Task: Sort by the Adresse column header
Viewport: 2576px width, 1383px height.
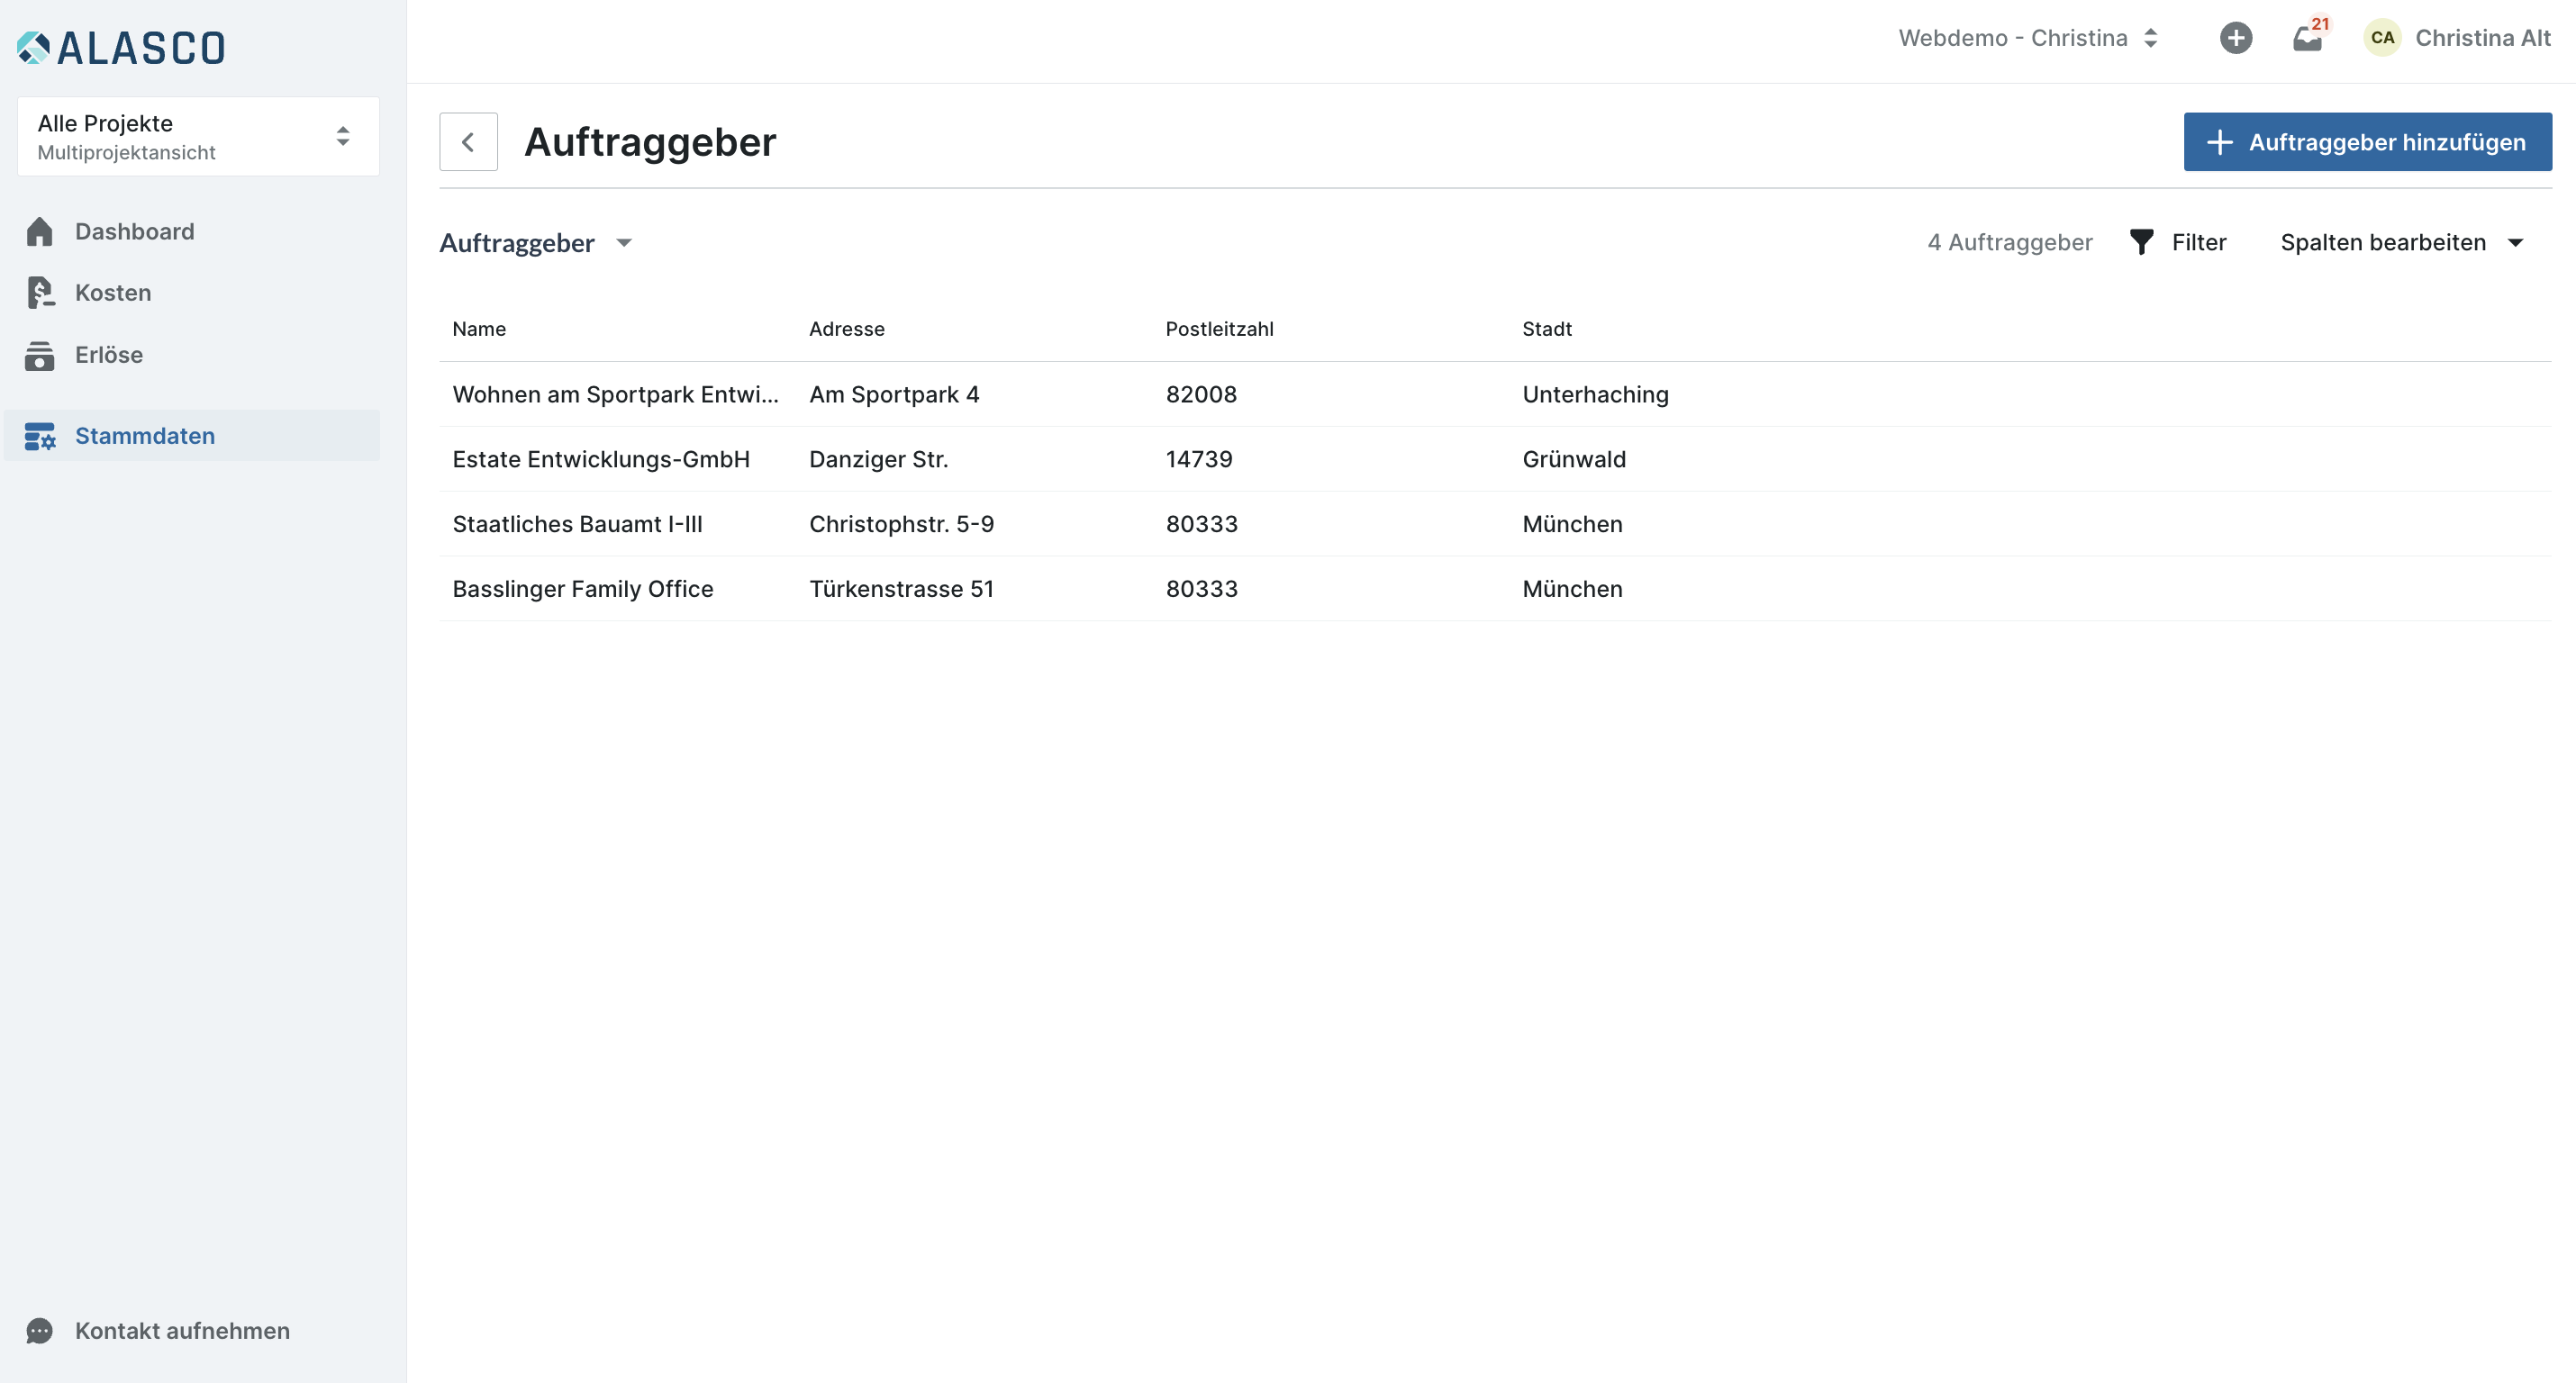Action: click(x=847, y=329)
